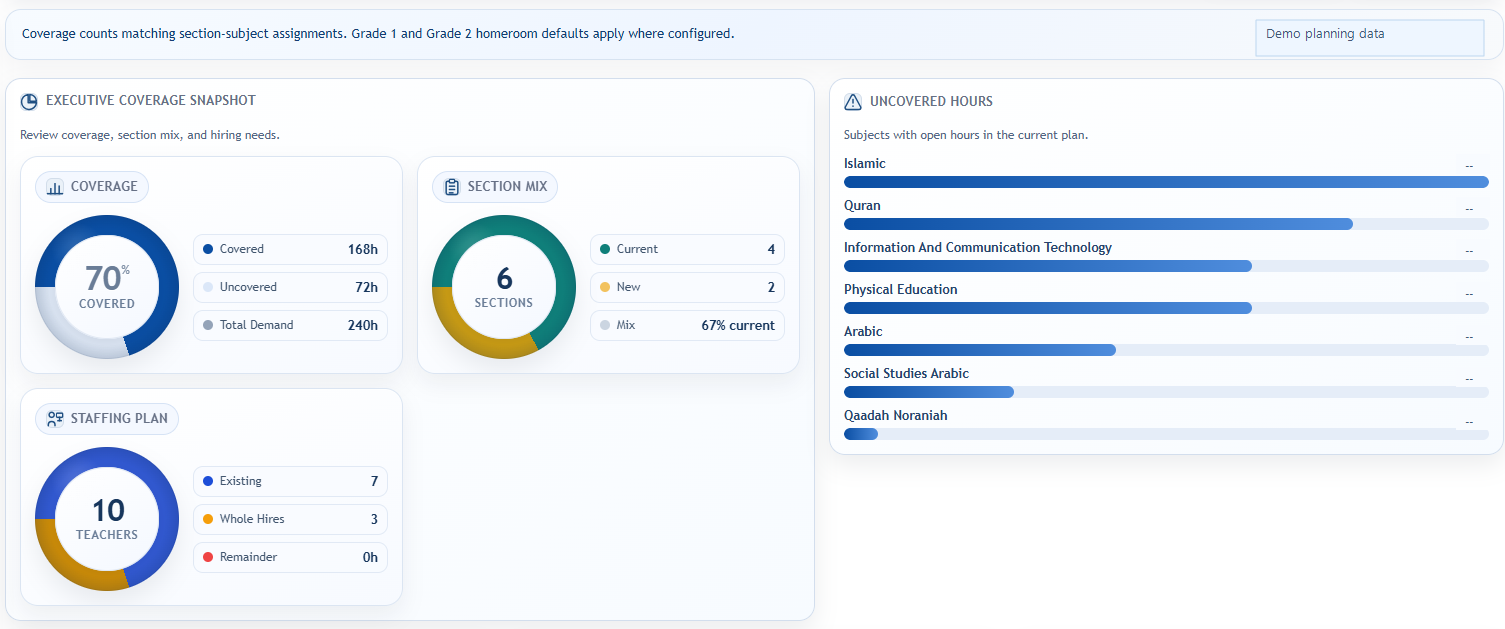Click the bar chart icon beside Coverage

point(55,187)
